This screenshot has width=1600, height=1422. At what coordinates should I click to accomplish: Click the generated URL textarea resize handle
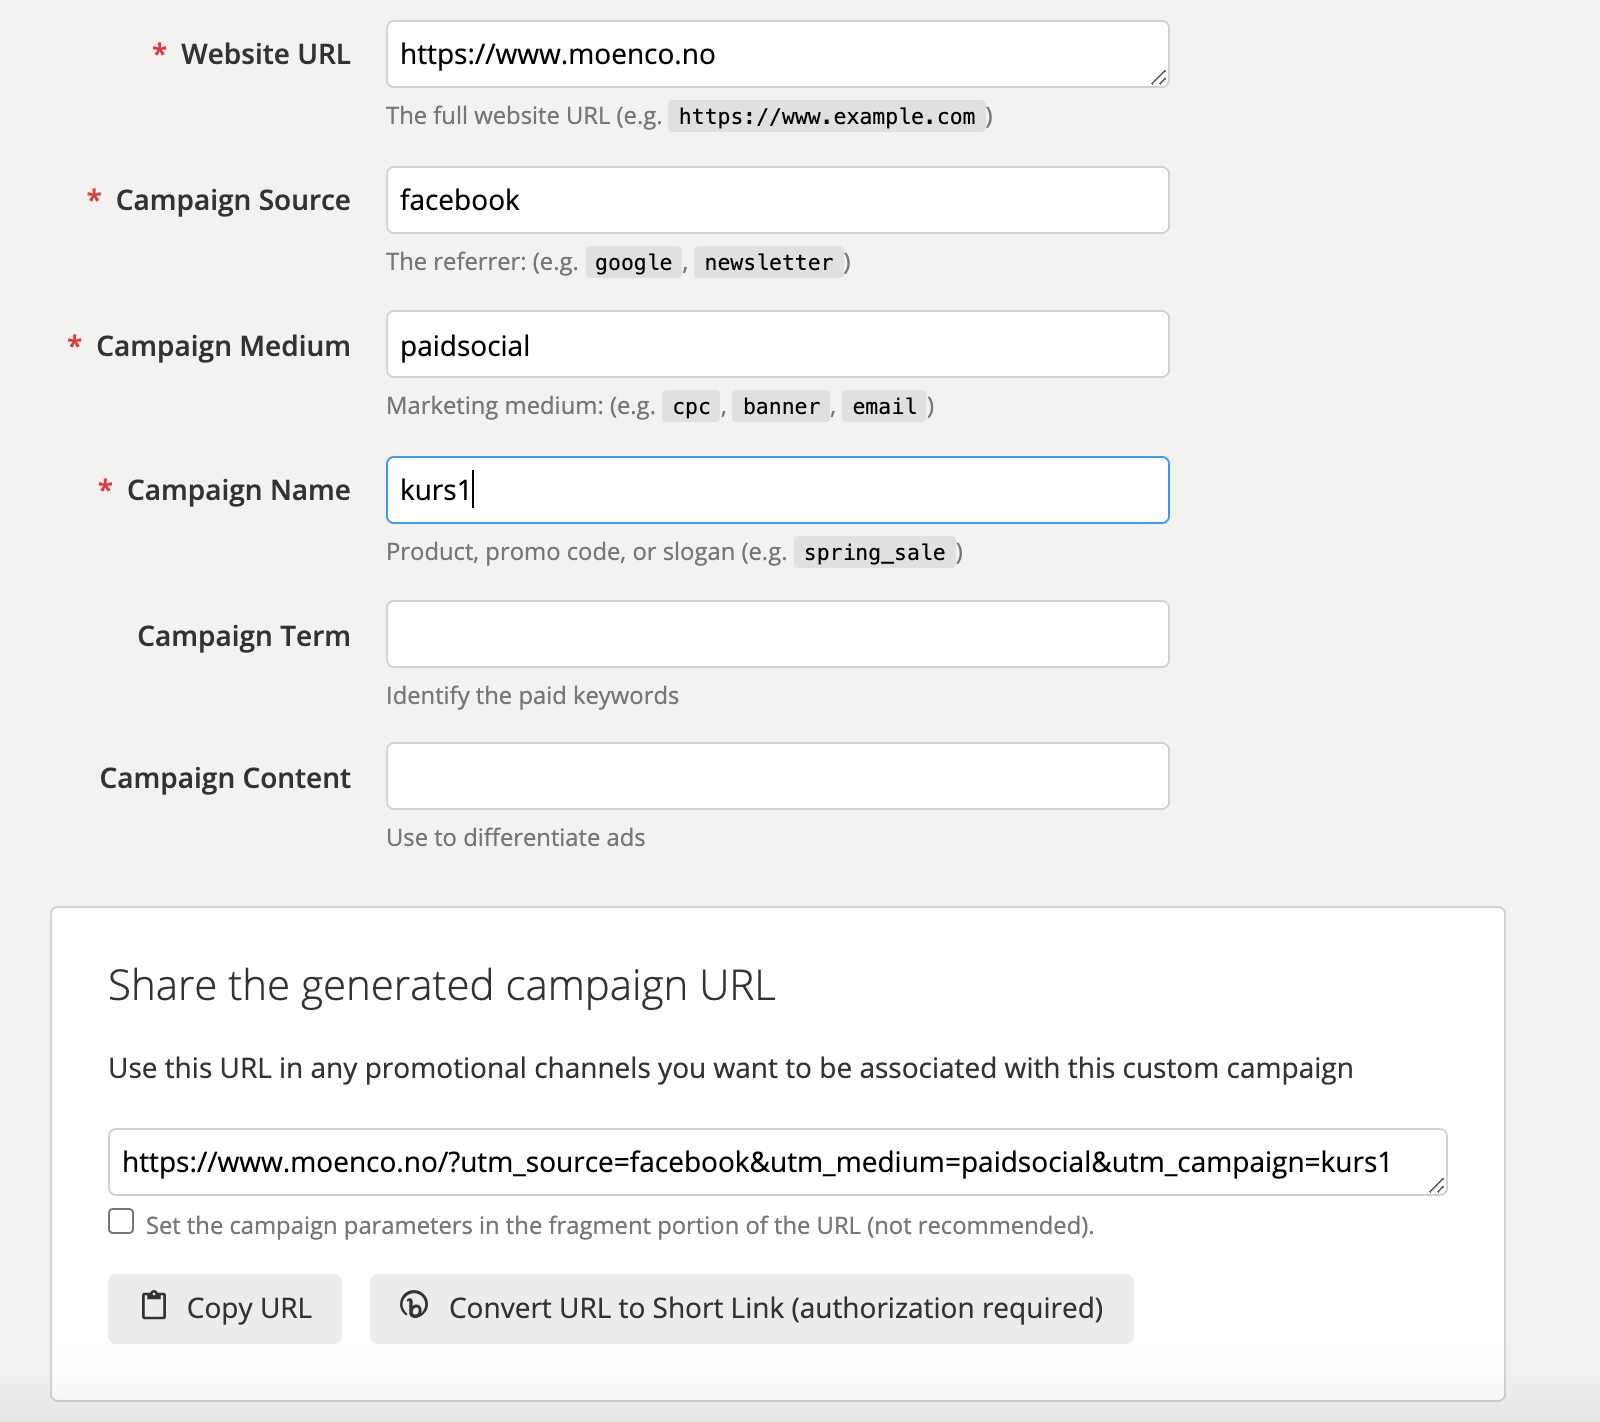1437,1185
